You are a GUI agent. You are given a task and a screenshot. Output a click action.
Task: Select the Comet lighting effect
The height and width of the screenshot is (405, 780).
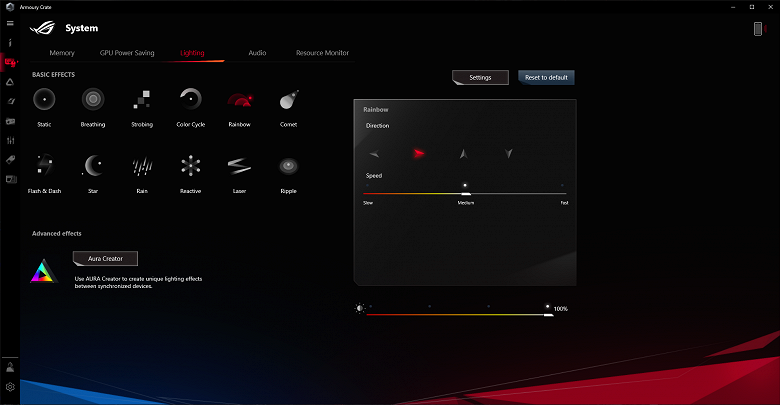point(289,100)
